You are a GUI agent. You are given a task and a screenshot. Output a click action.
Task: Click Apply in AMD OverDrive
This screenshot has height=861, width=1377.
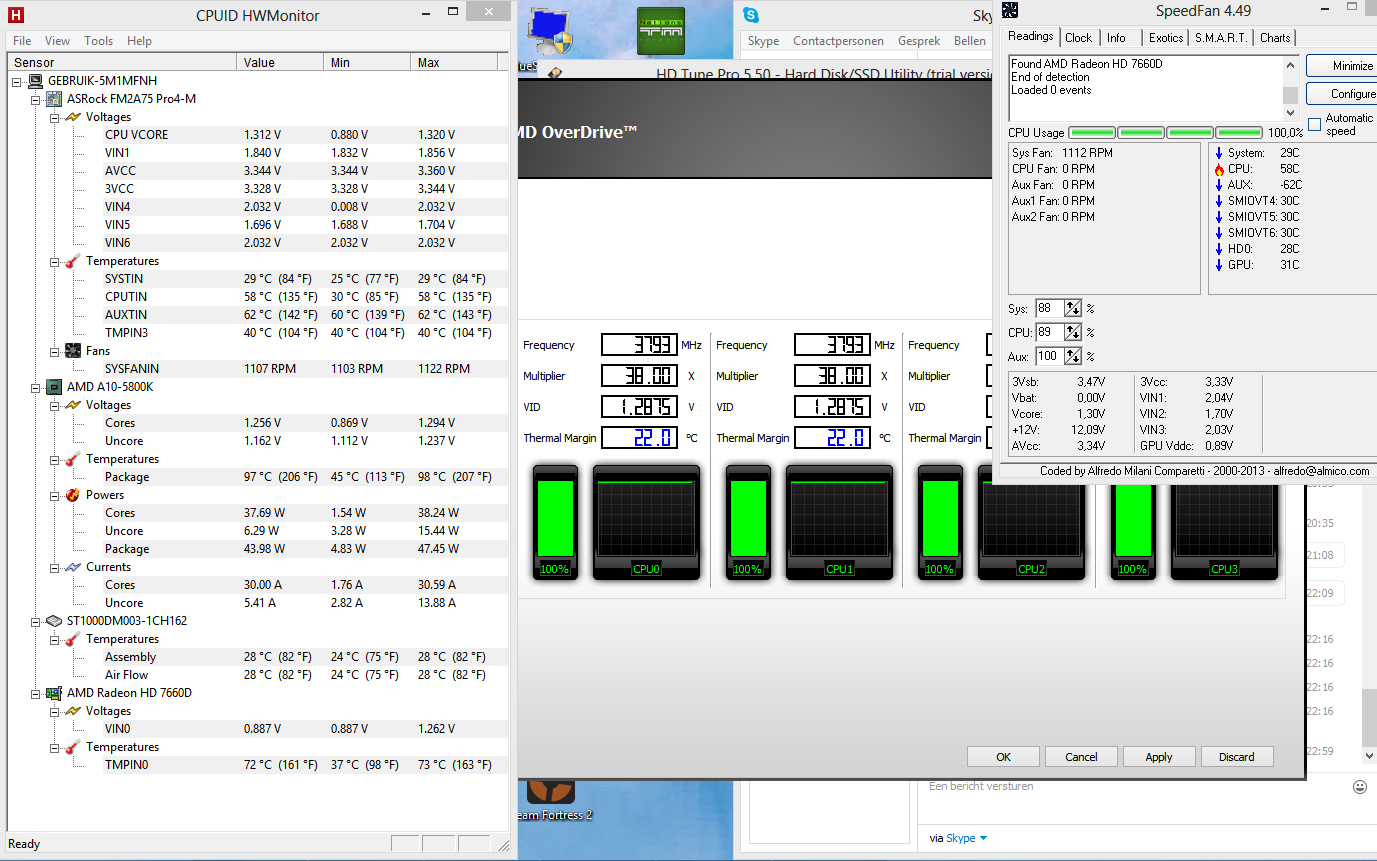click(x=1159, y=757)
